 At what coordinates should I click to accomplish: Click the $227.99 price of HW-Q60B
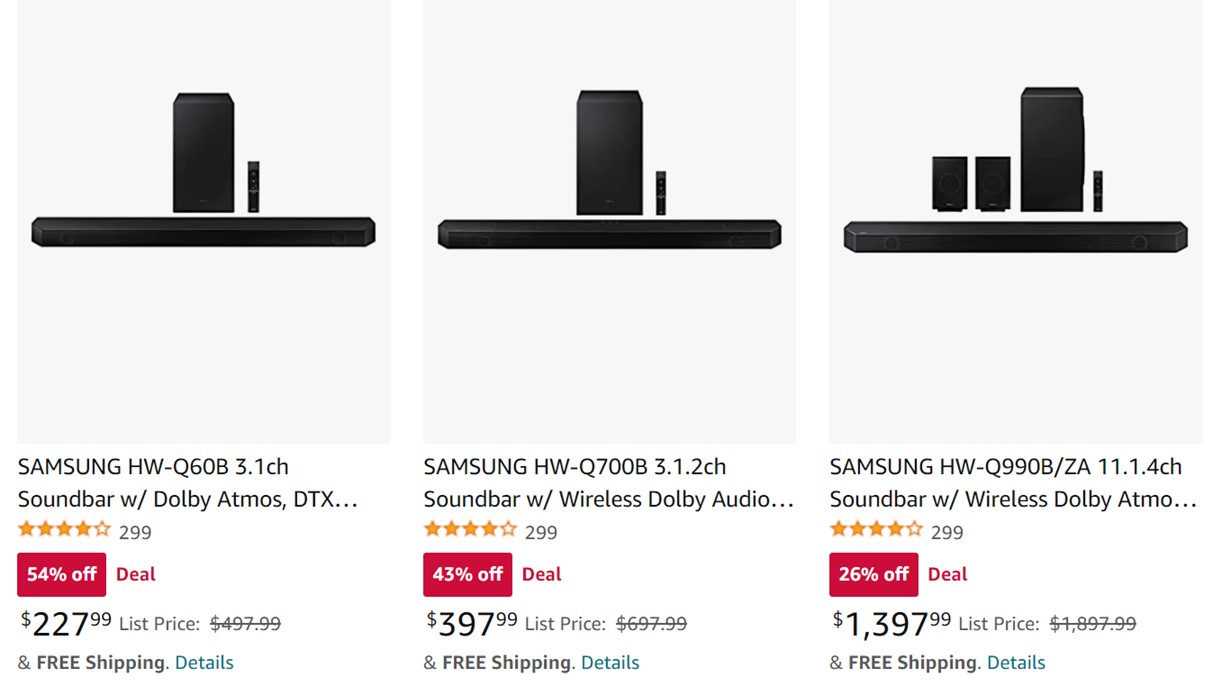pyautogui.click(x=67, y=624)
